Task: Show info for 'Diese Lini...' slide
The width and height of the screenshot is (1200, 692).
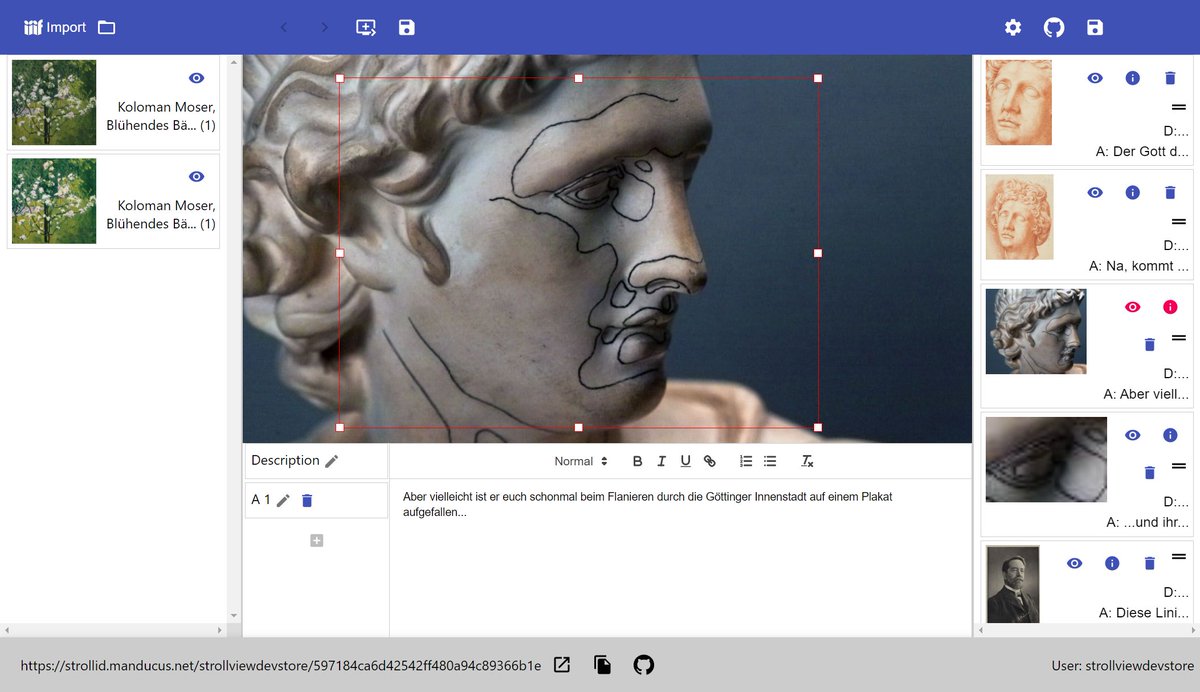Action: coord(1111,563)
